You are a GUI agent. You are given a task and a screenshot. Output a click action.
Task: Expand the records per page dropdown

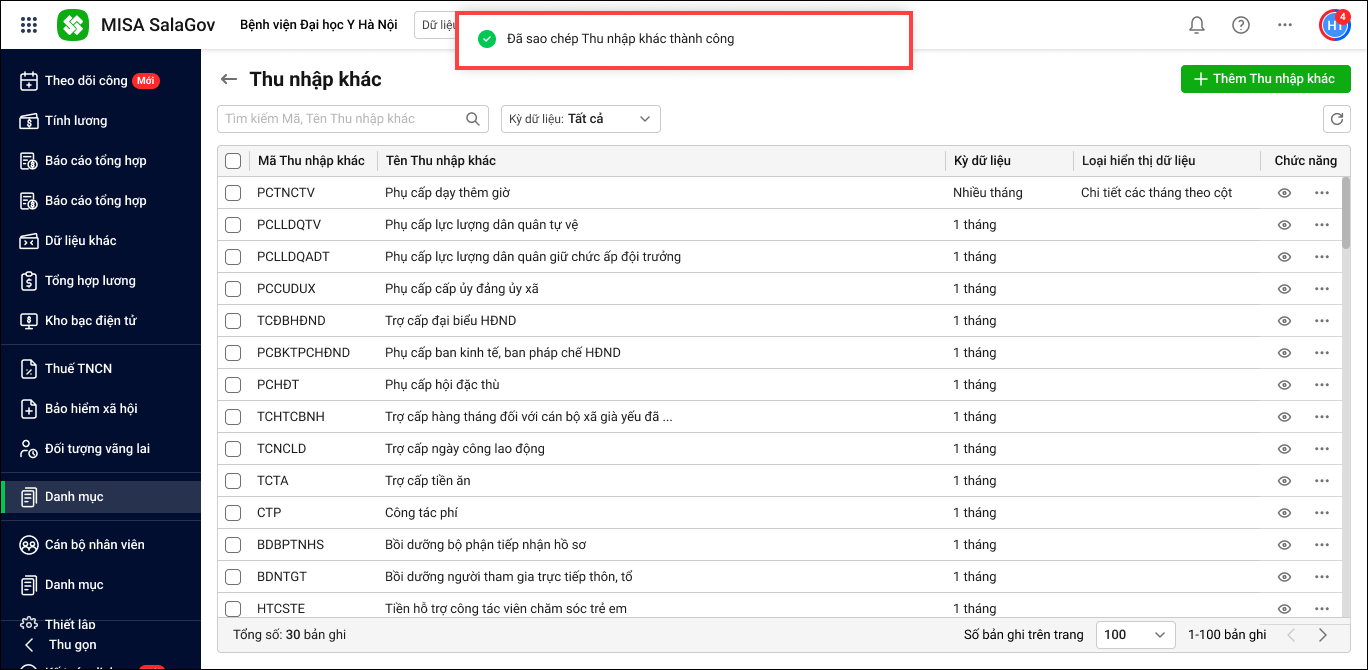[1135, 635]
